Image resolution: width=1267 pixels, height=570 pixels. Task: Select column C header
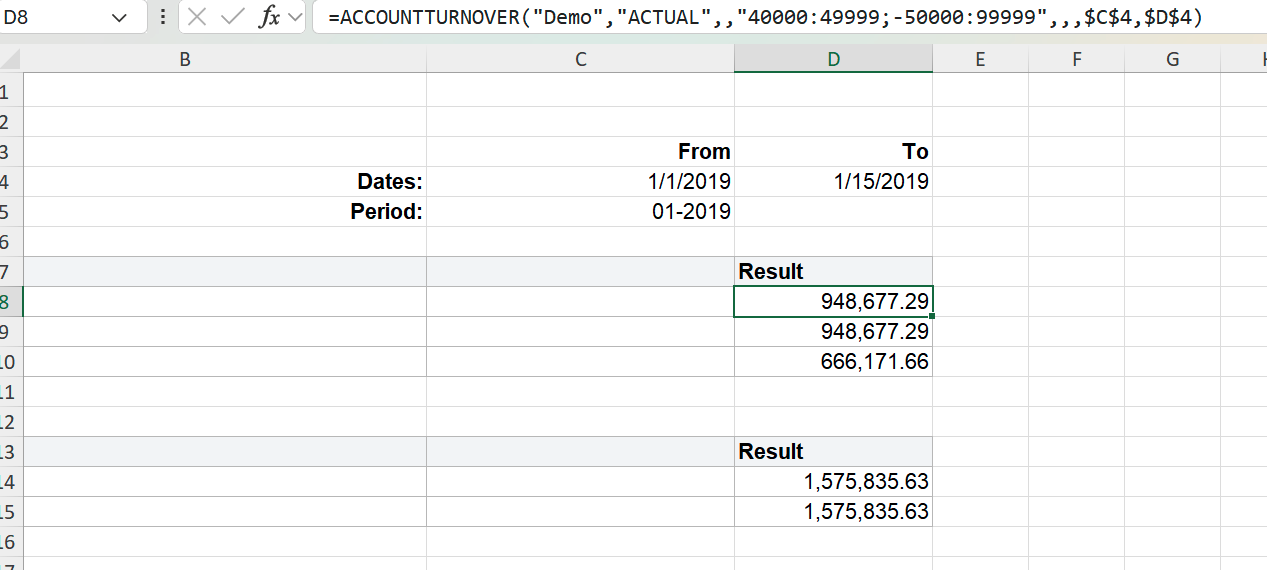click(581, 60)
